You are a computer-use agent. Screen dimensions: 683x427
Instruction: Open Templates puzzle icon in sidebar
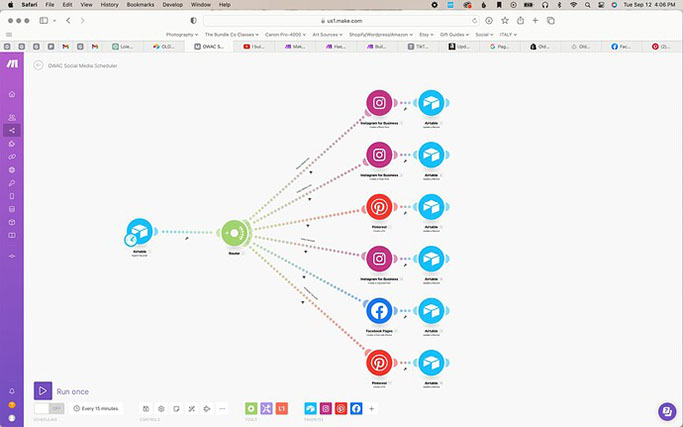pos(12,144)
